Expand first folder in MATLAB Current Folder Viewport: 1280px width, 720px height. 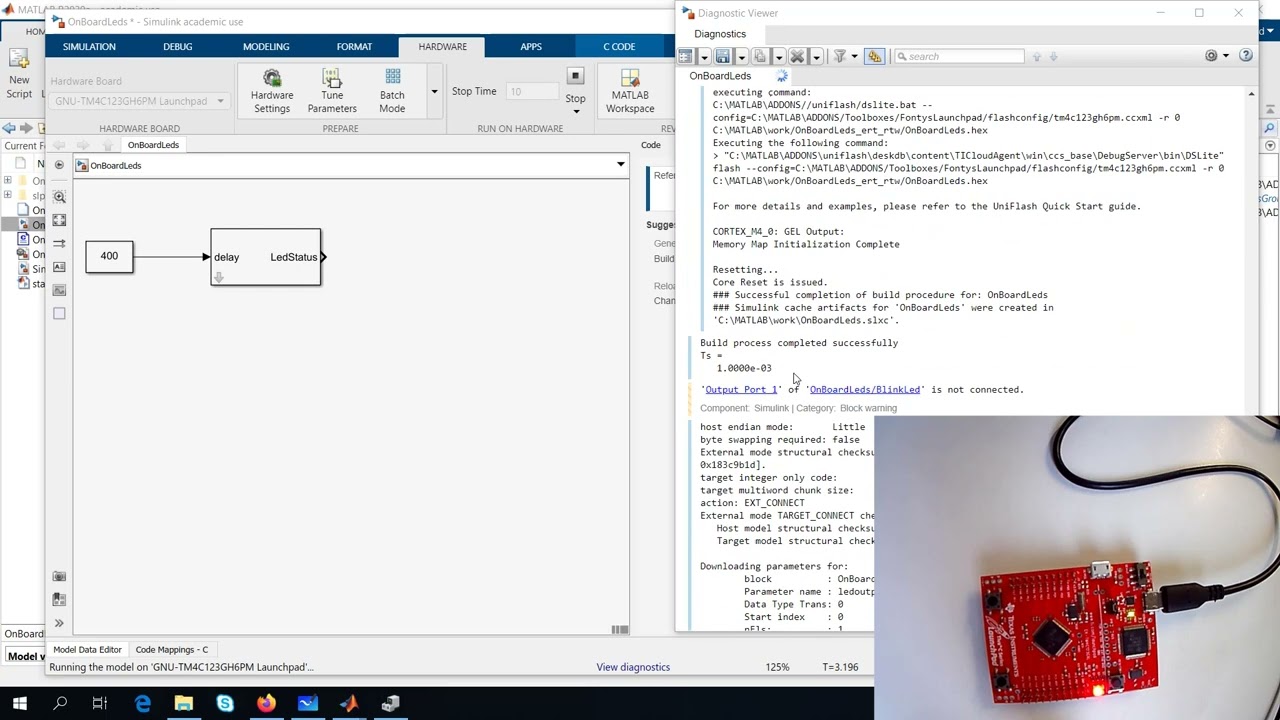8,181
